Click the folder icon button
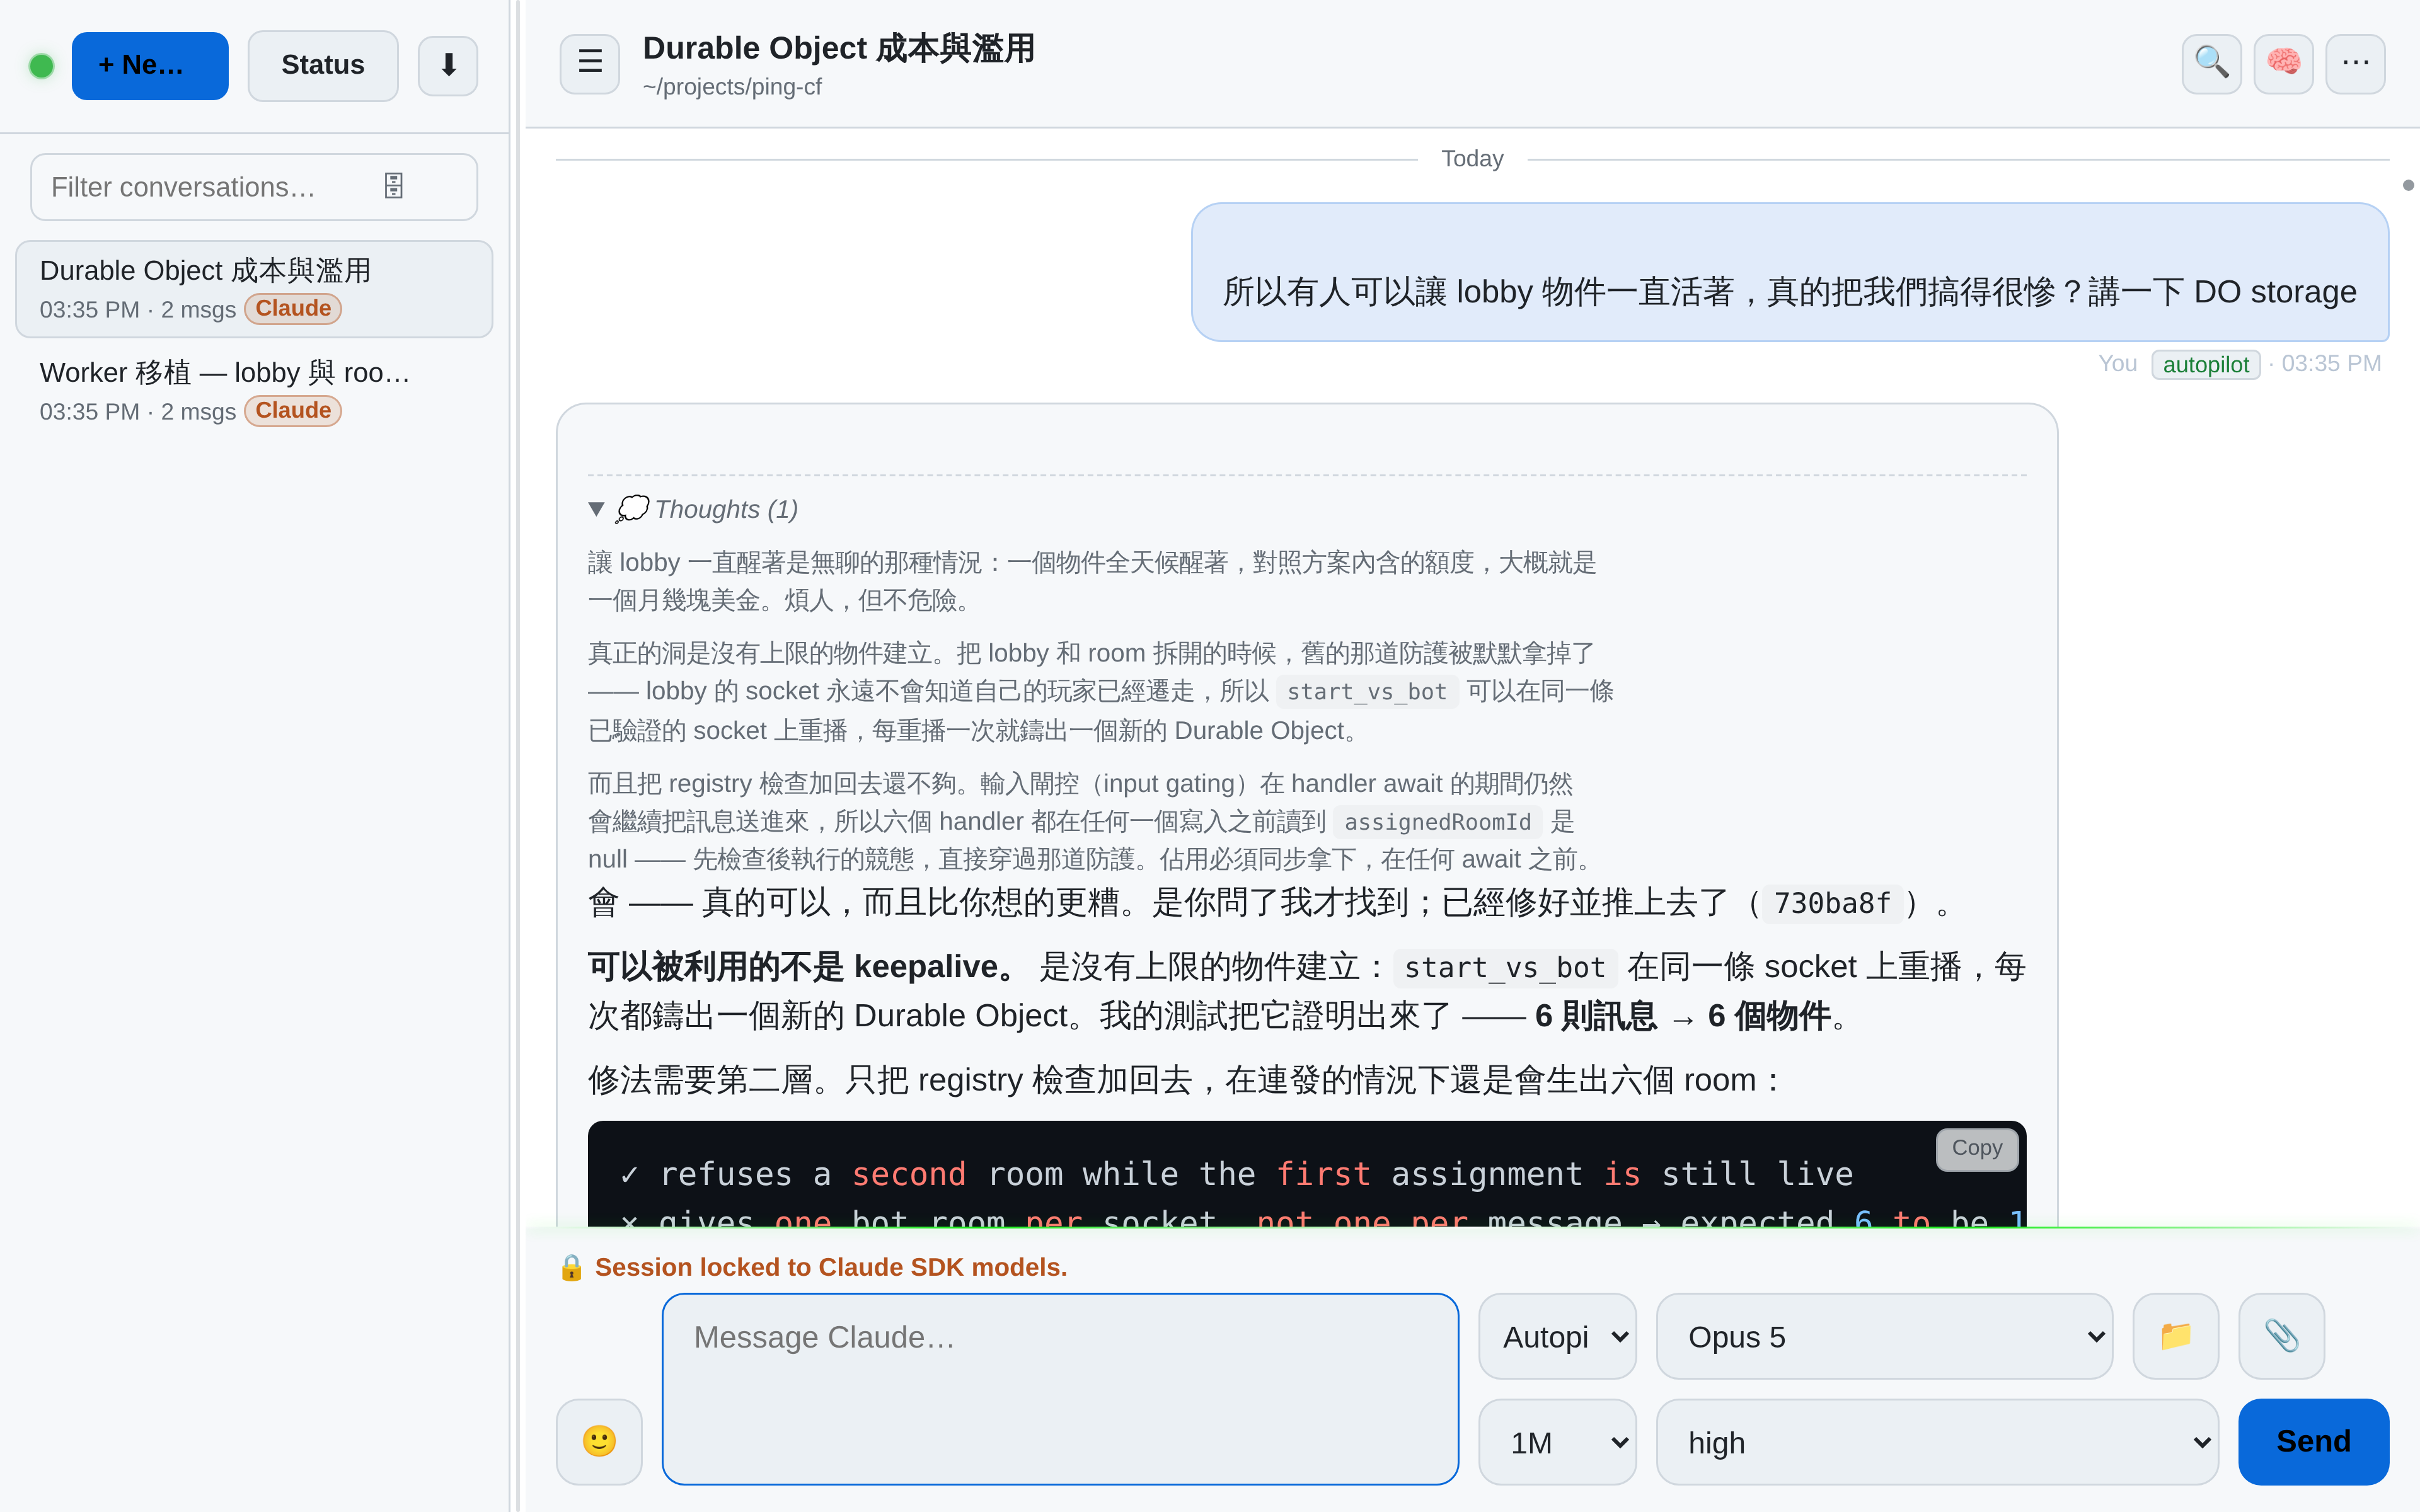The image size is (2420, 1512). [2176, 1337]
